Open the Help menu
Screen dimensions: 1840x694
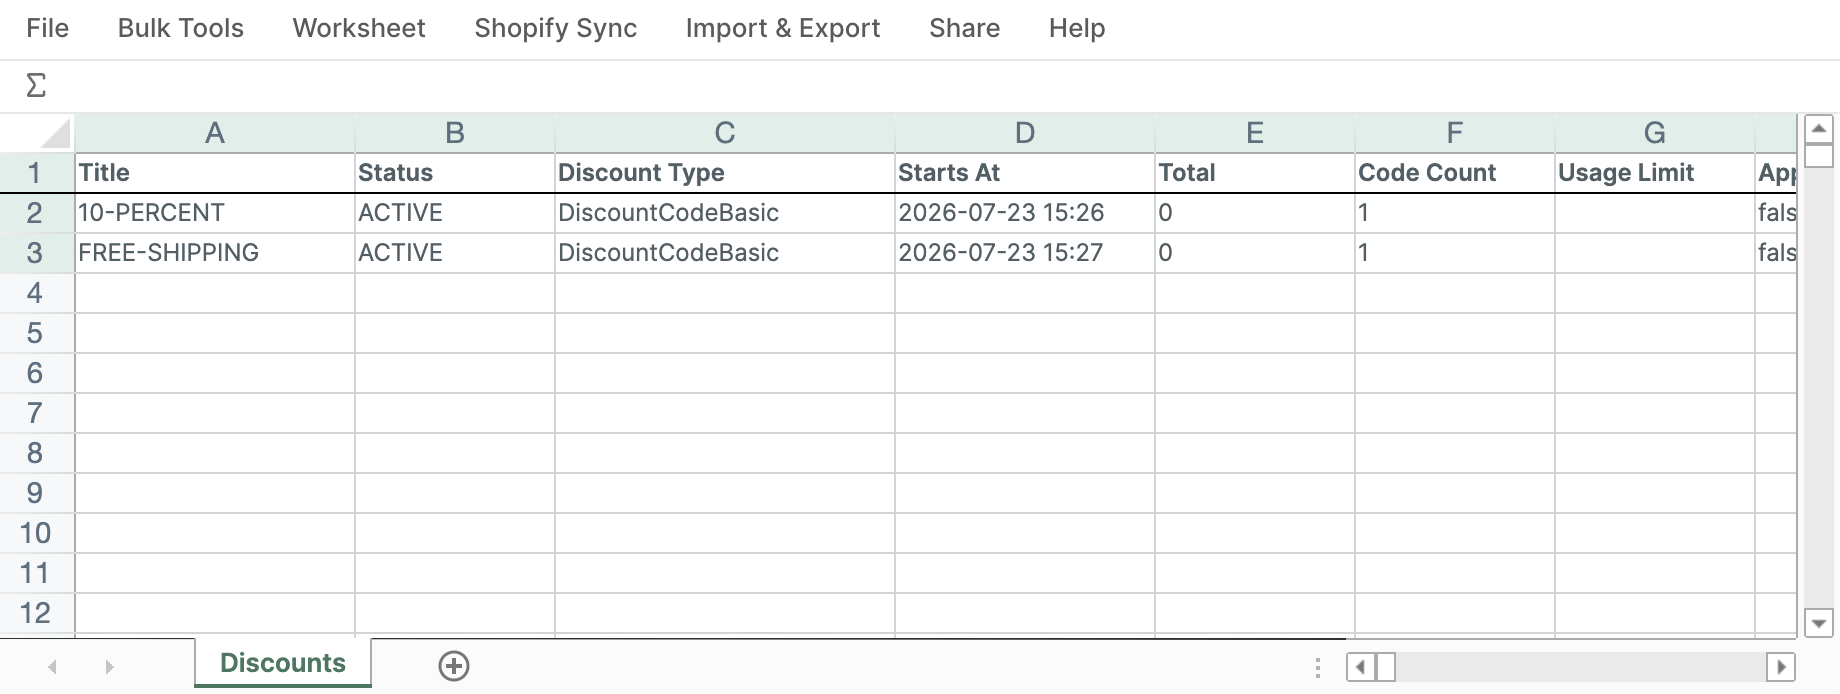[x=1077, y=28]
